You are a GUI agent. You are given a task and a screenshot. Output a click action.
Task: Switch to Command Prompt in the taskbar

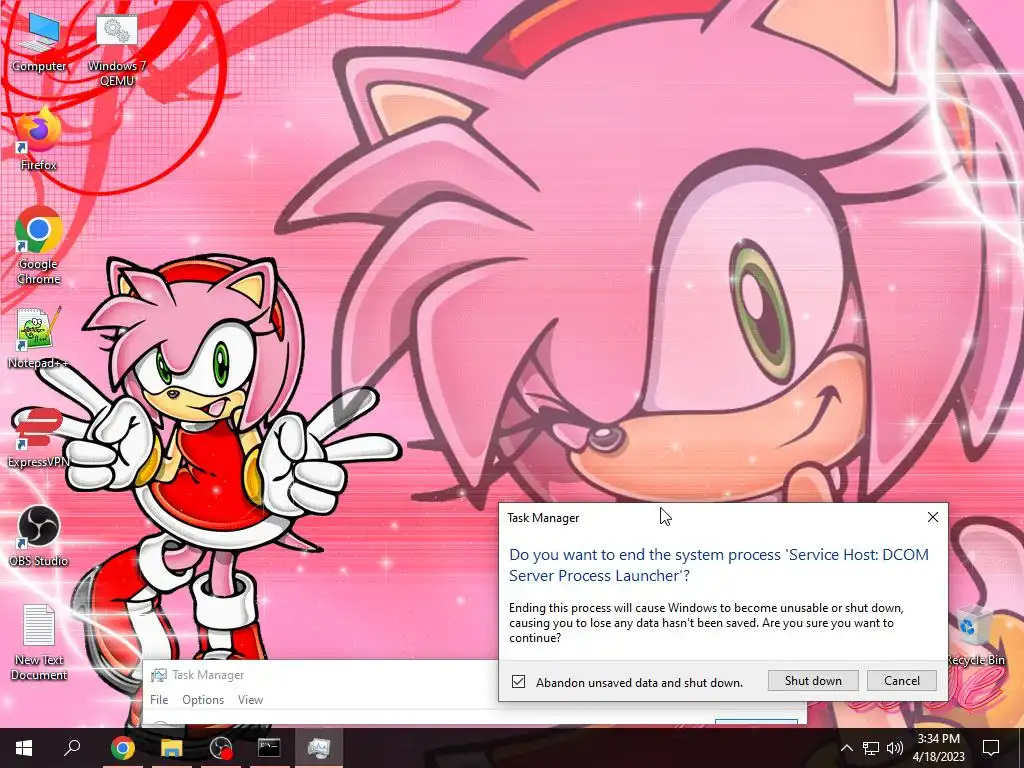click(269, 748)
